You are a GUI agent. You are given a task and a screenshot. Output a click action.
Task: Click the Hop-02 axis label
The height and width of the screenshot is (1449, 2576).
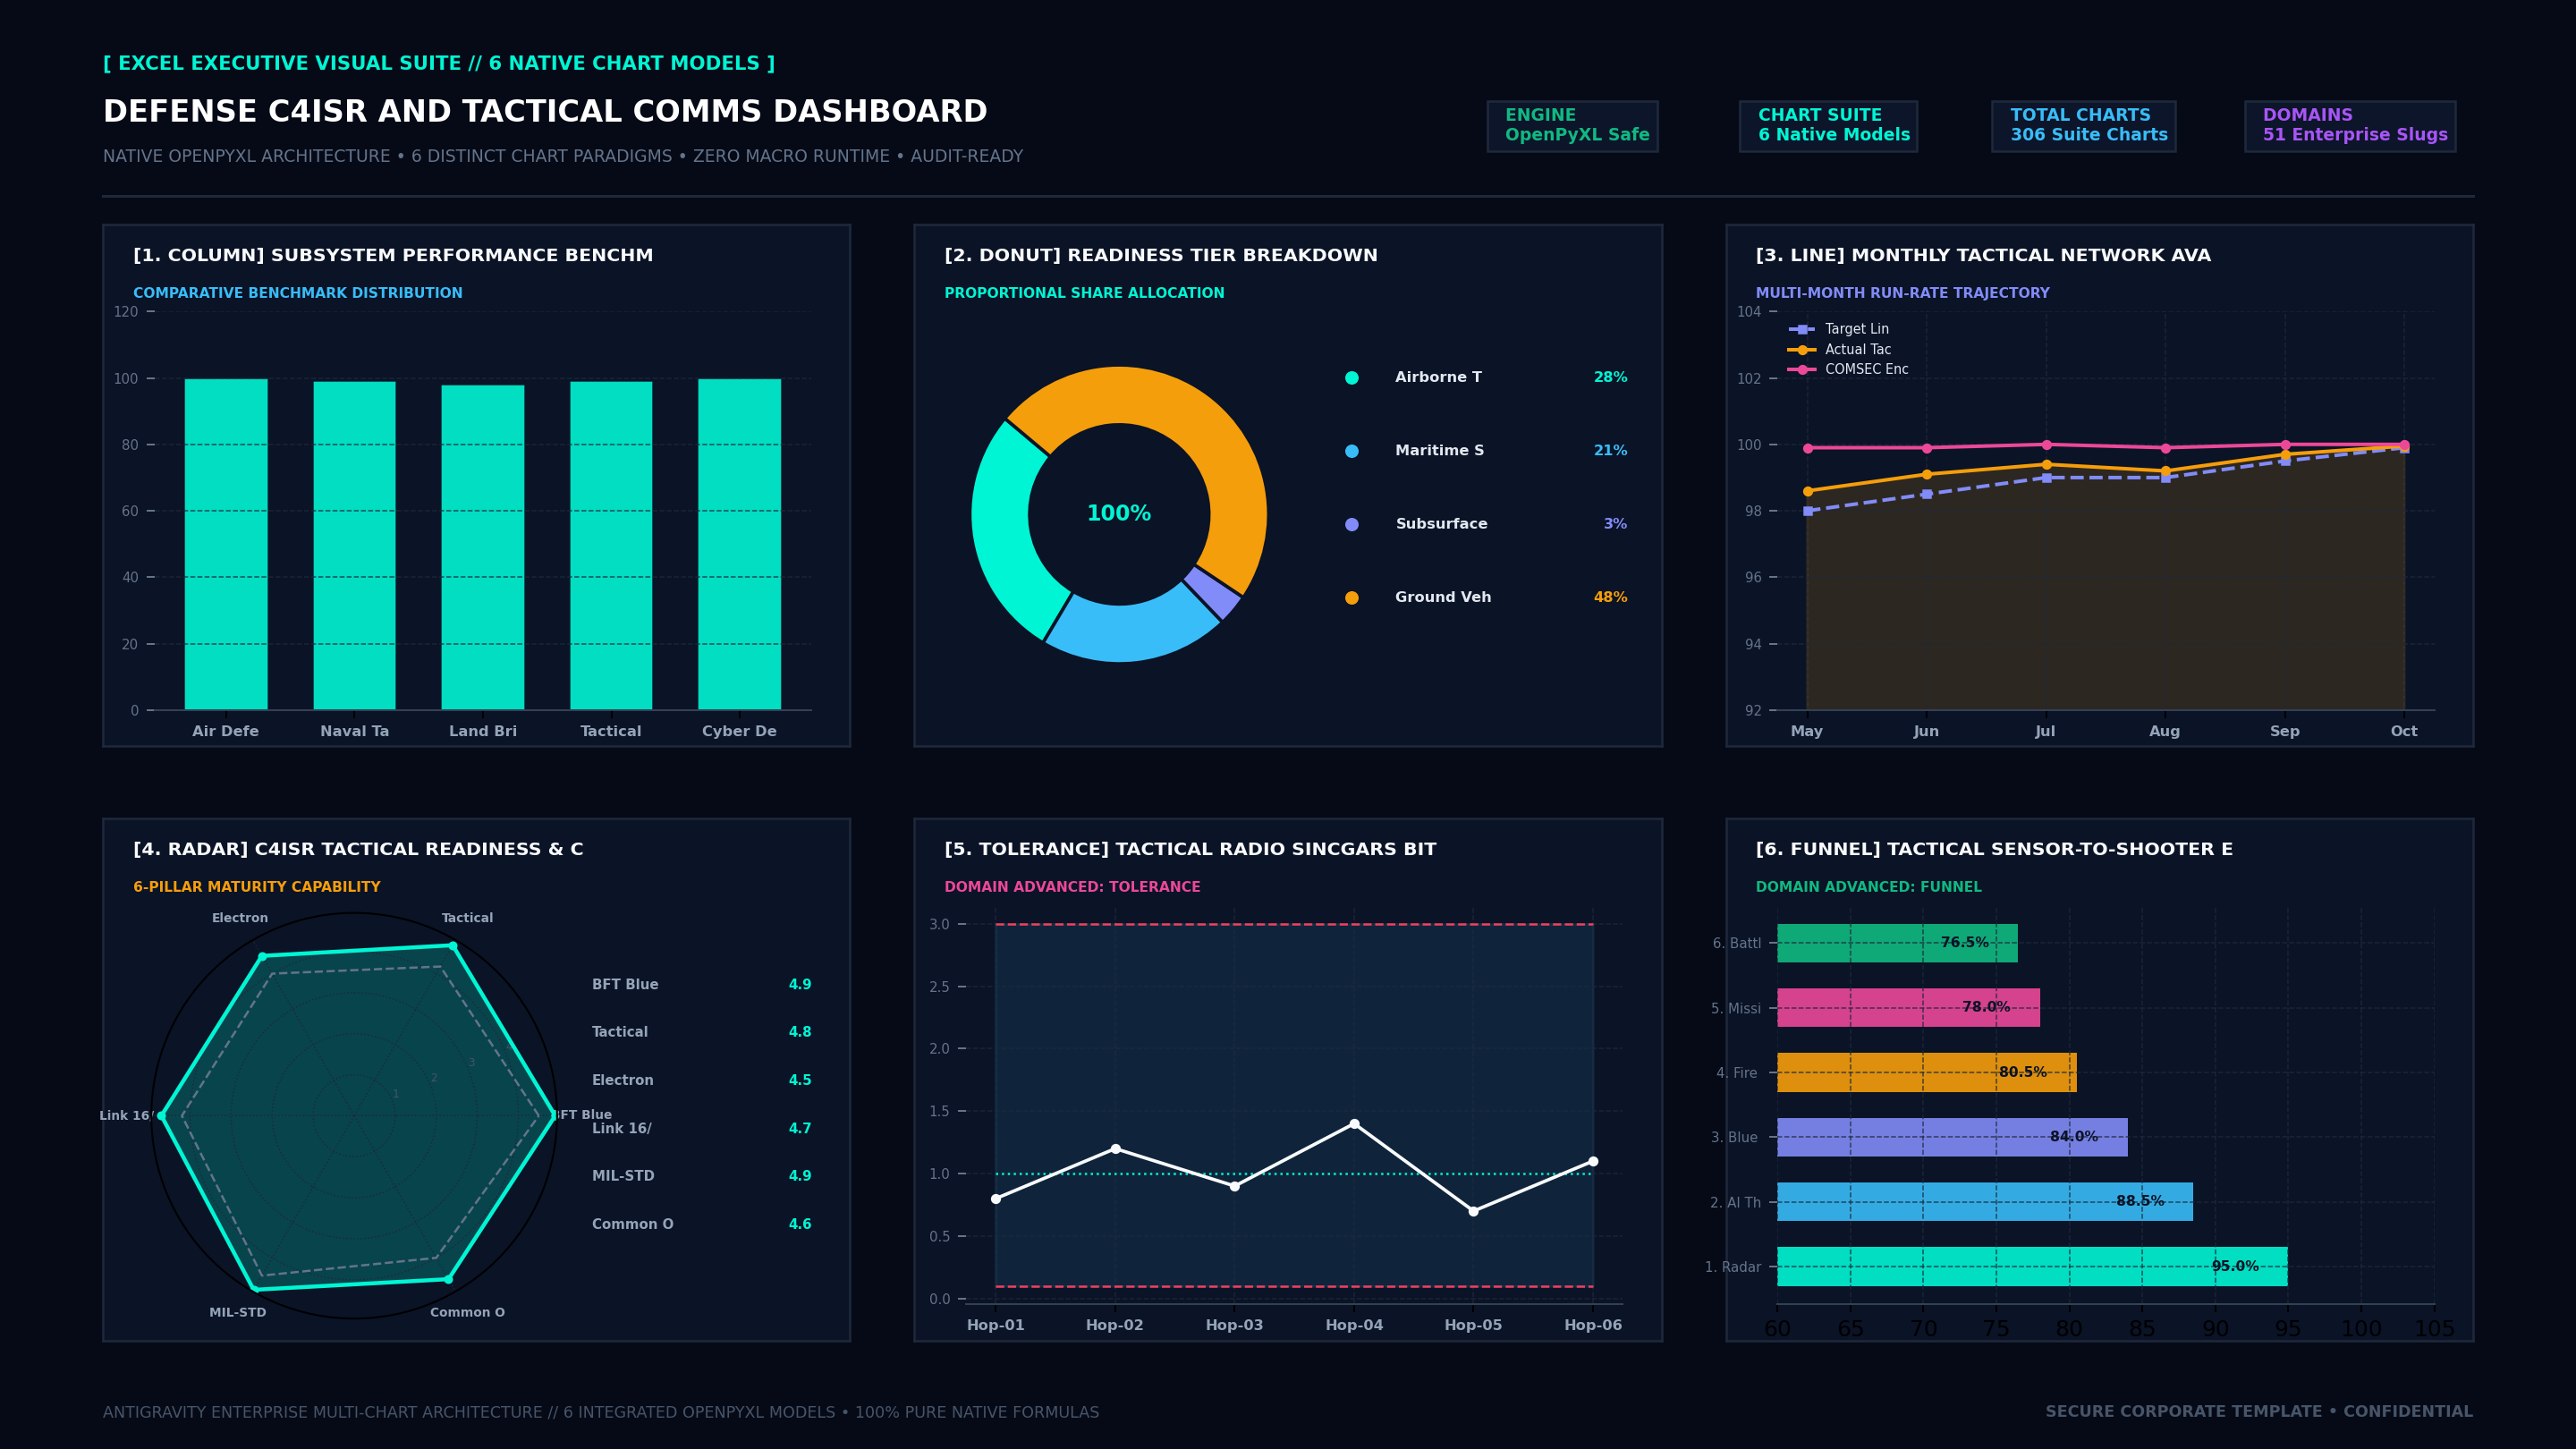pos(1115,1325)
